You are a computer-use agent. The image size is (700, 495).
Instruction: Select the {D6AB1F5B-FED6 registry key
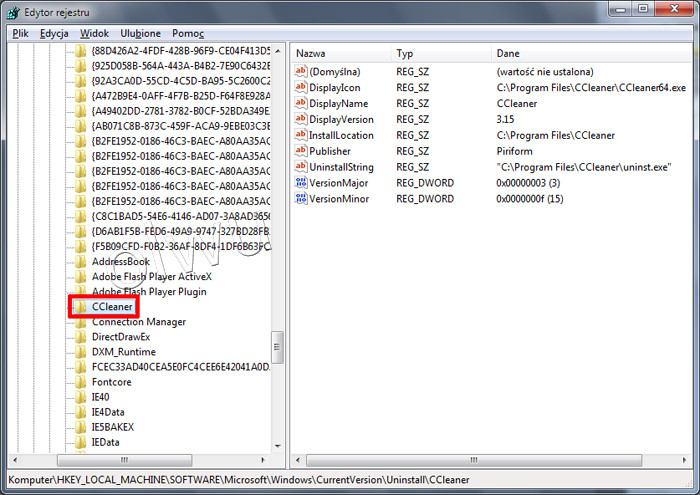(x=180, y=231)
